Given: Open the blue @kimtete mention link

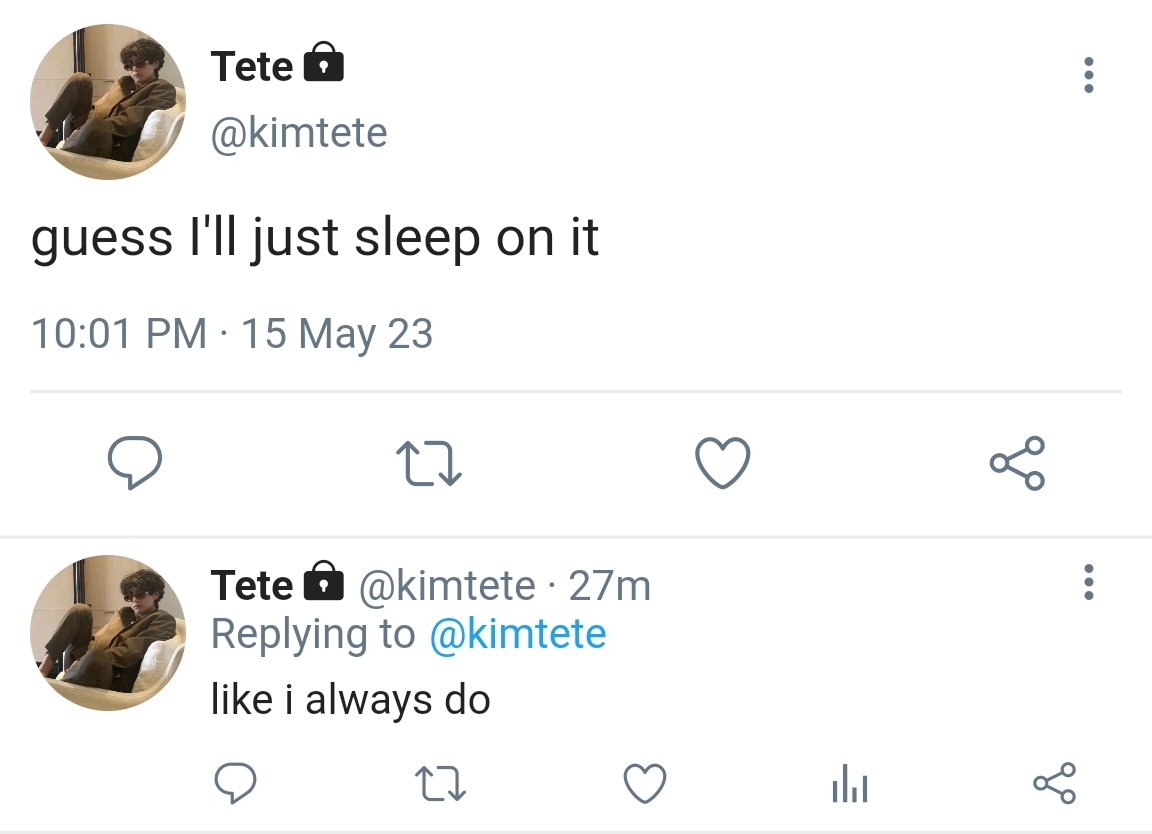Looking at the screenshot, I should 518,634.
